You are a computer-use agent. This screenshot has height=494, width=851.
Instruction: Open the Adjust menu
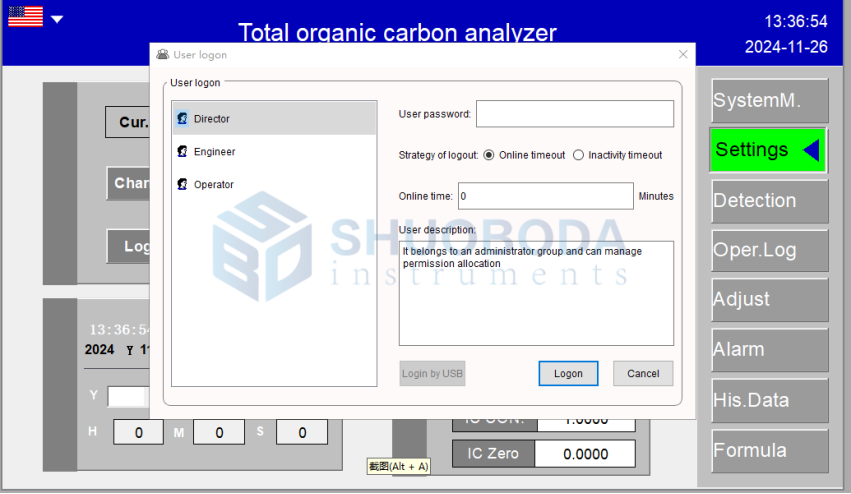[770, 300]
